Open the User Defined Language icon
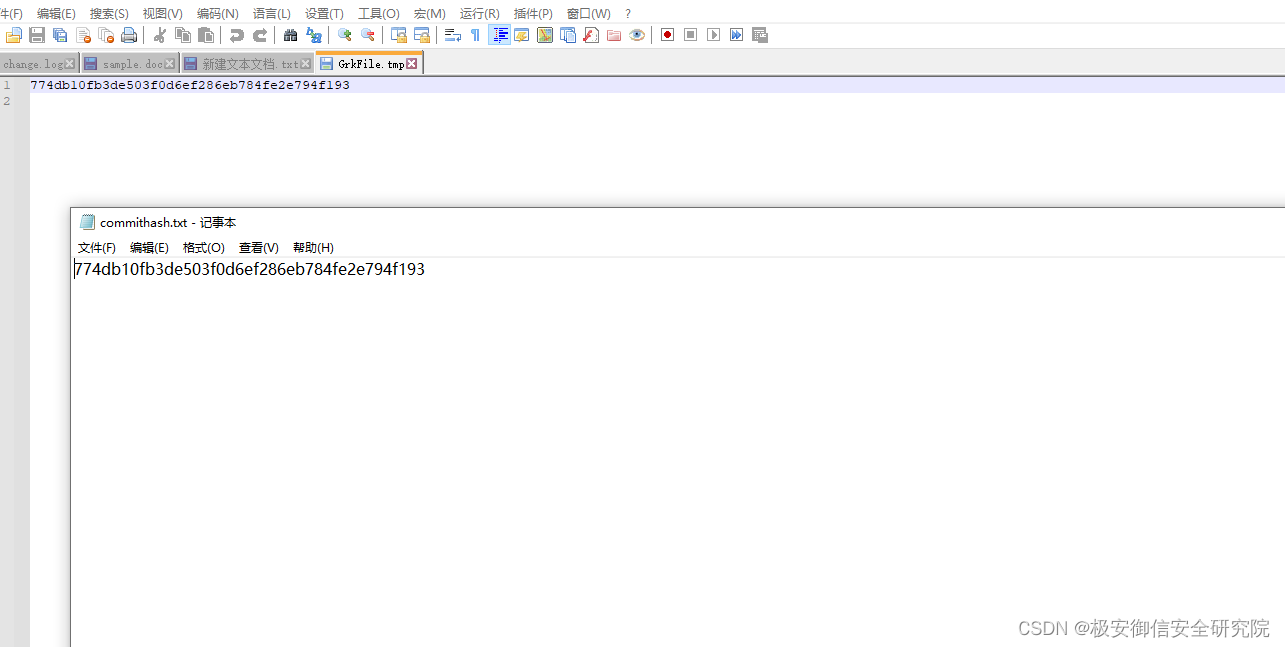1285x647 pixels. [x=521, y=35]
